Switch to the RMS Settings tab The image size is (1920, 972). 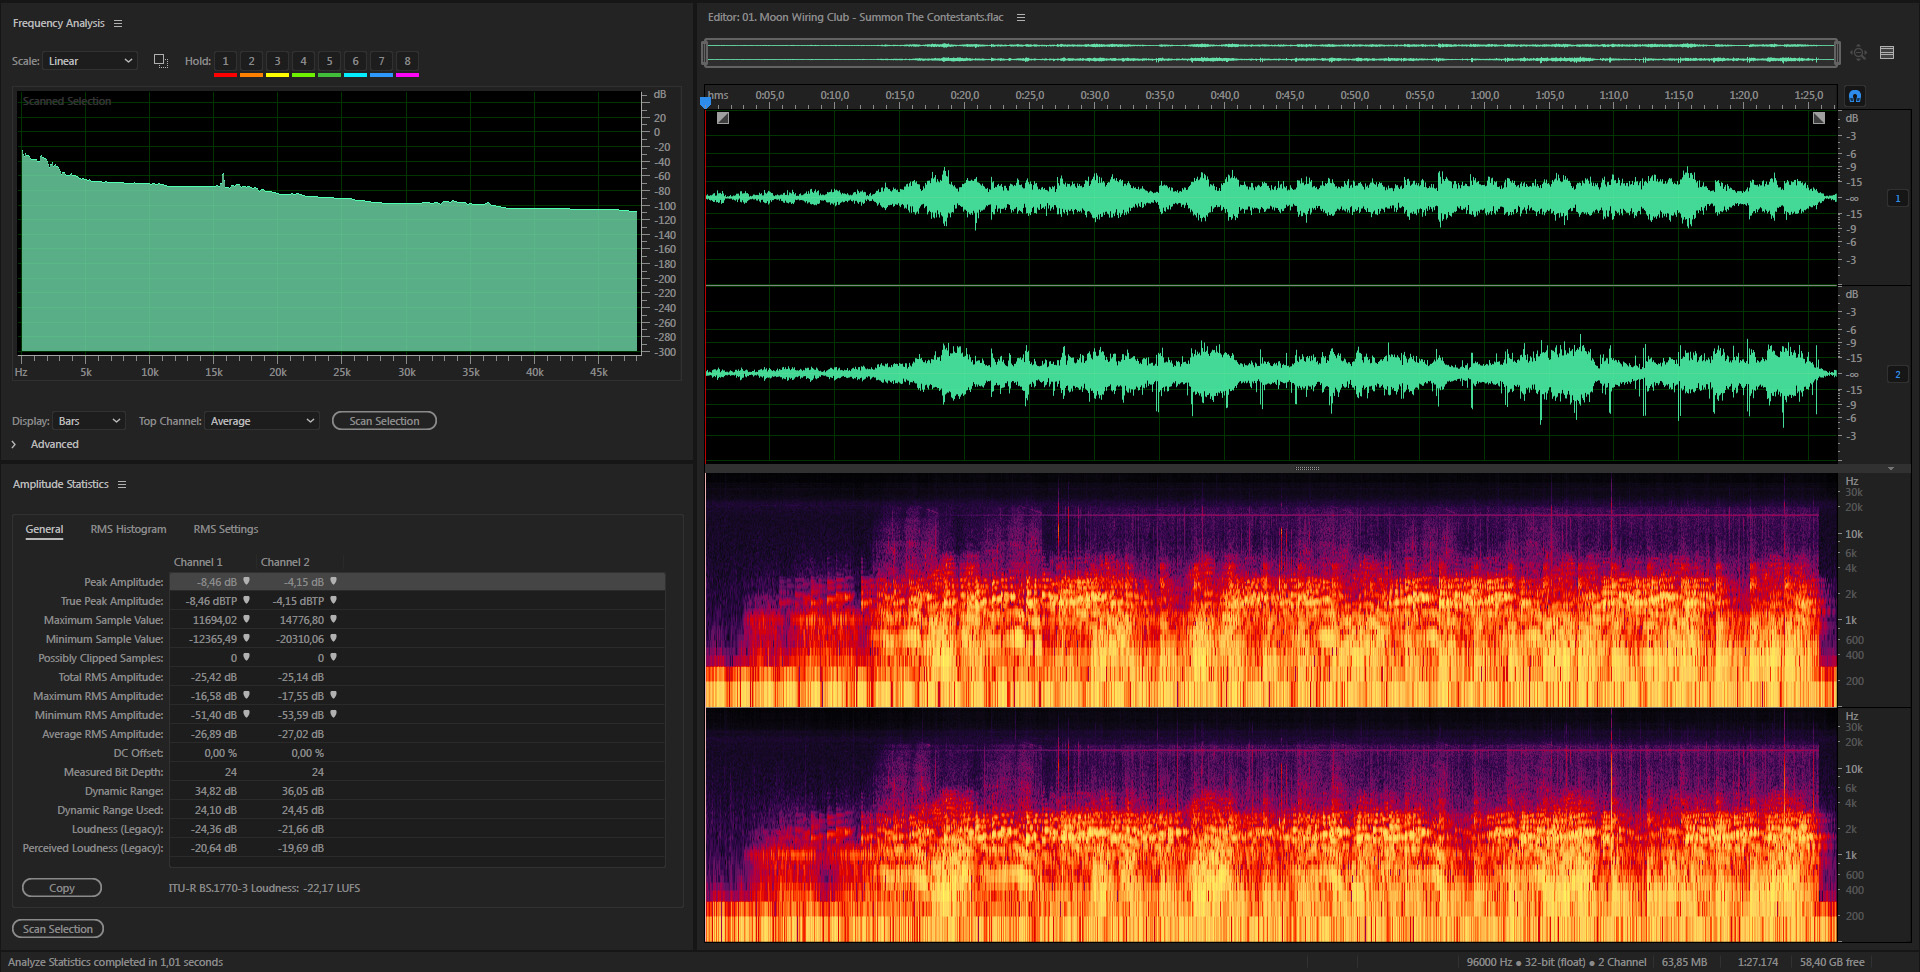[x=226, y=529]
